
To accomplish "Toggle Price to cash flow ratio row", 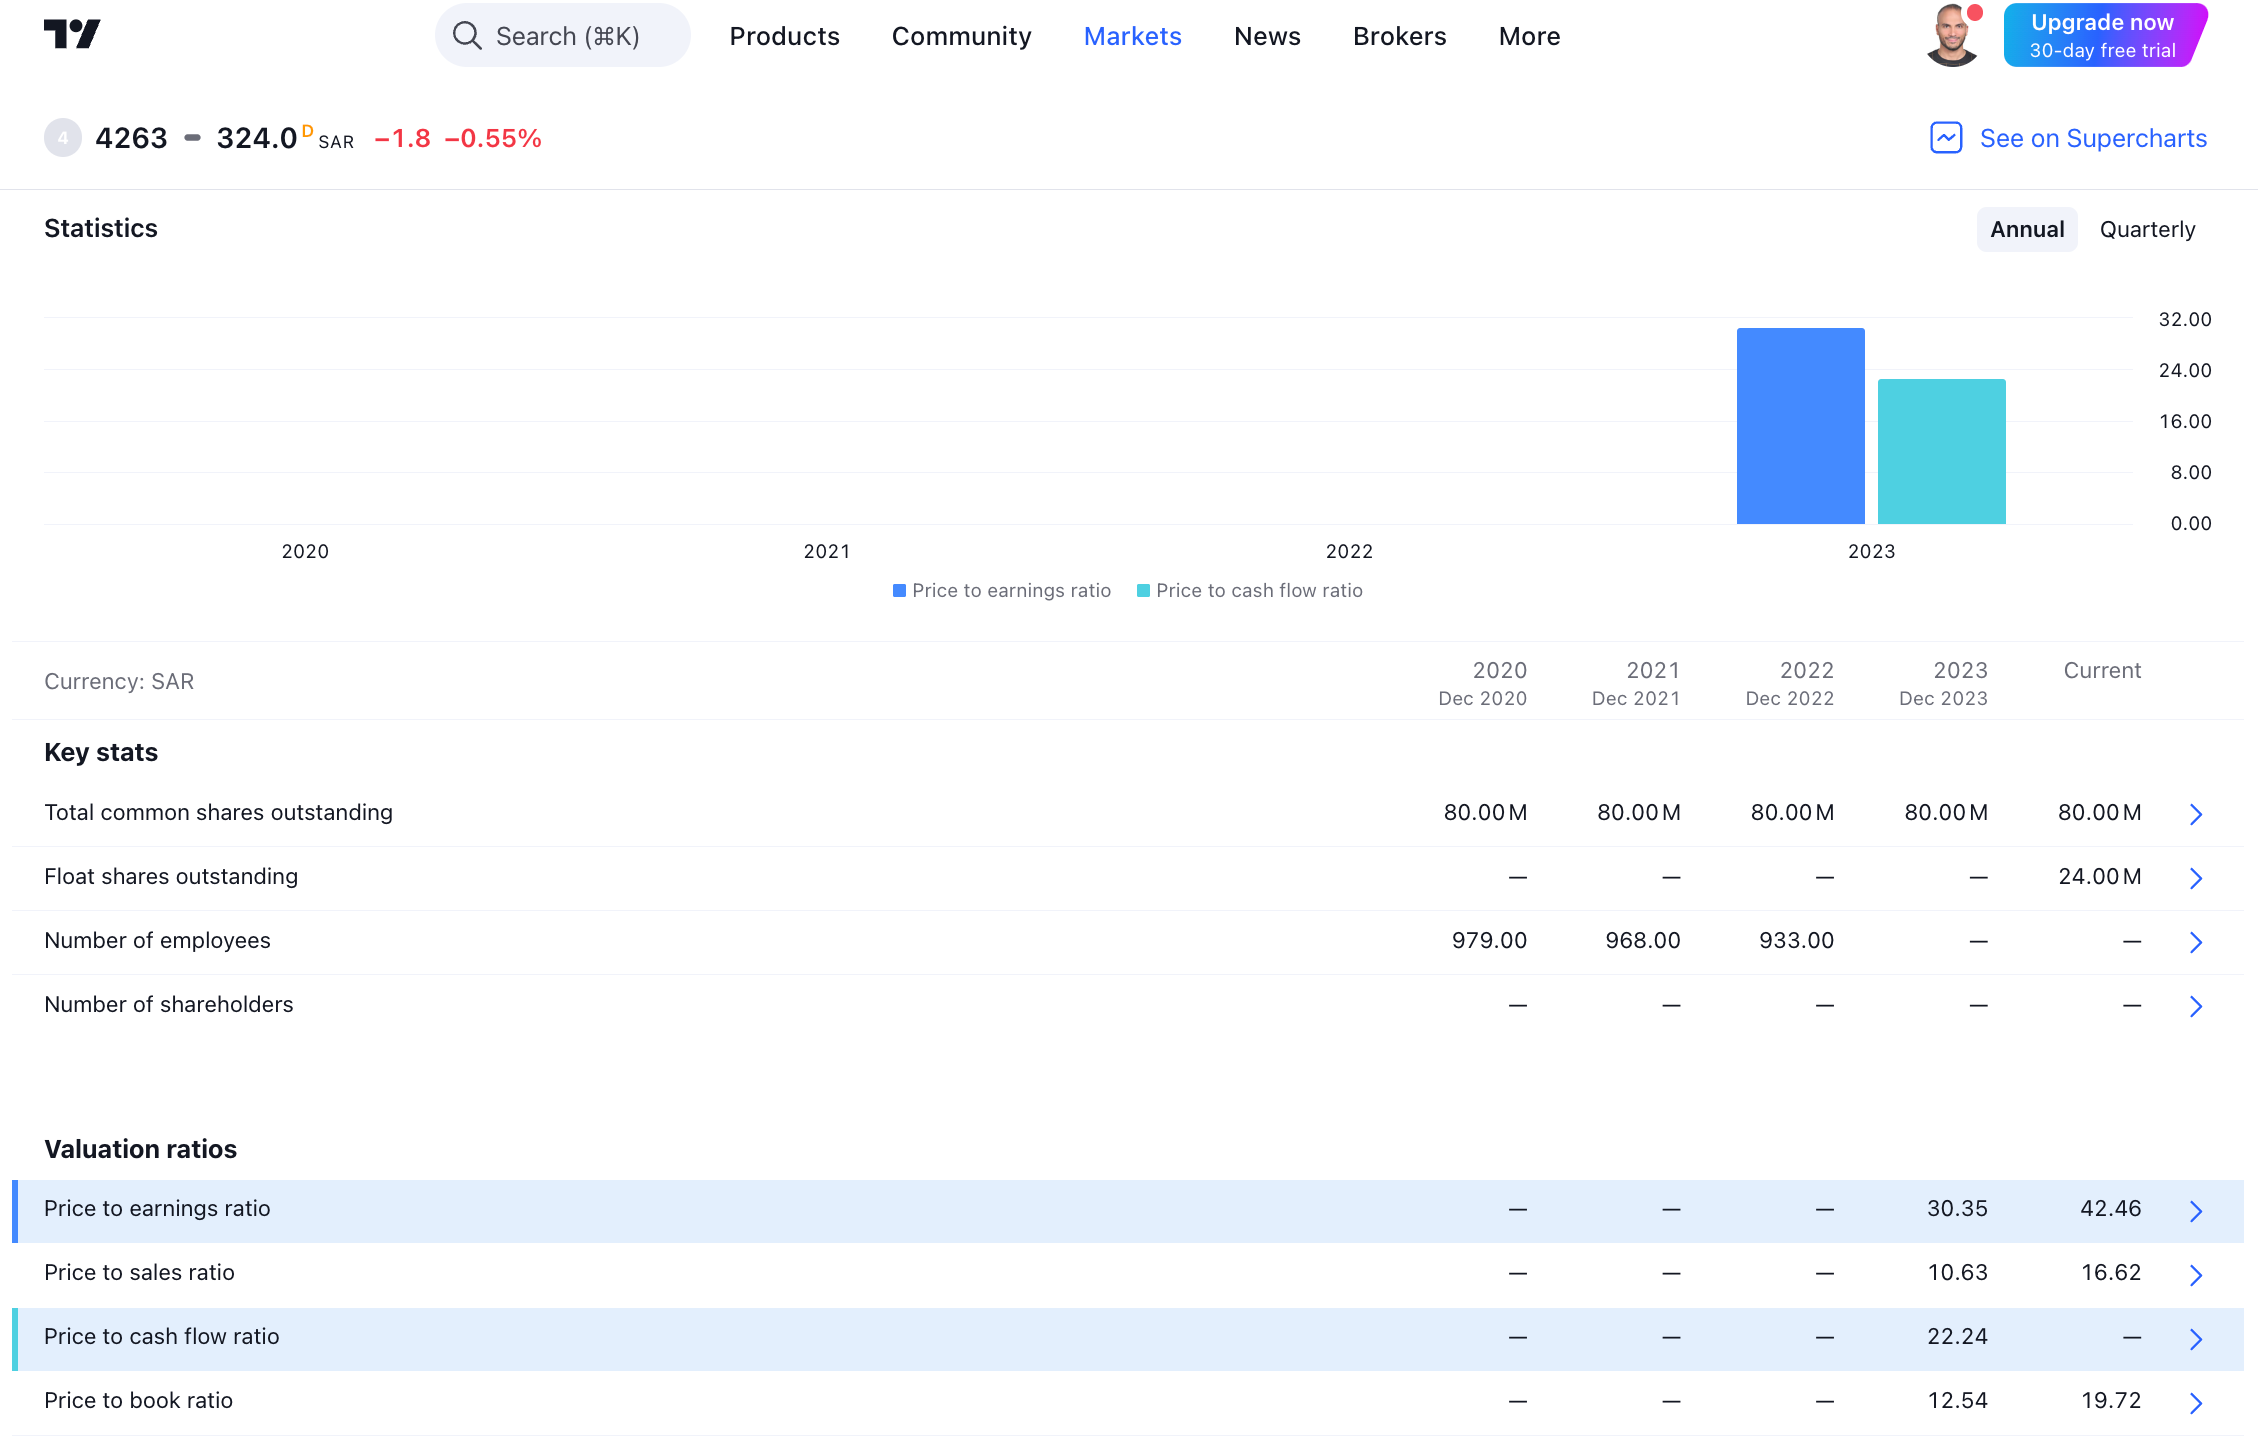I will tap(162, 1337).
